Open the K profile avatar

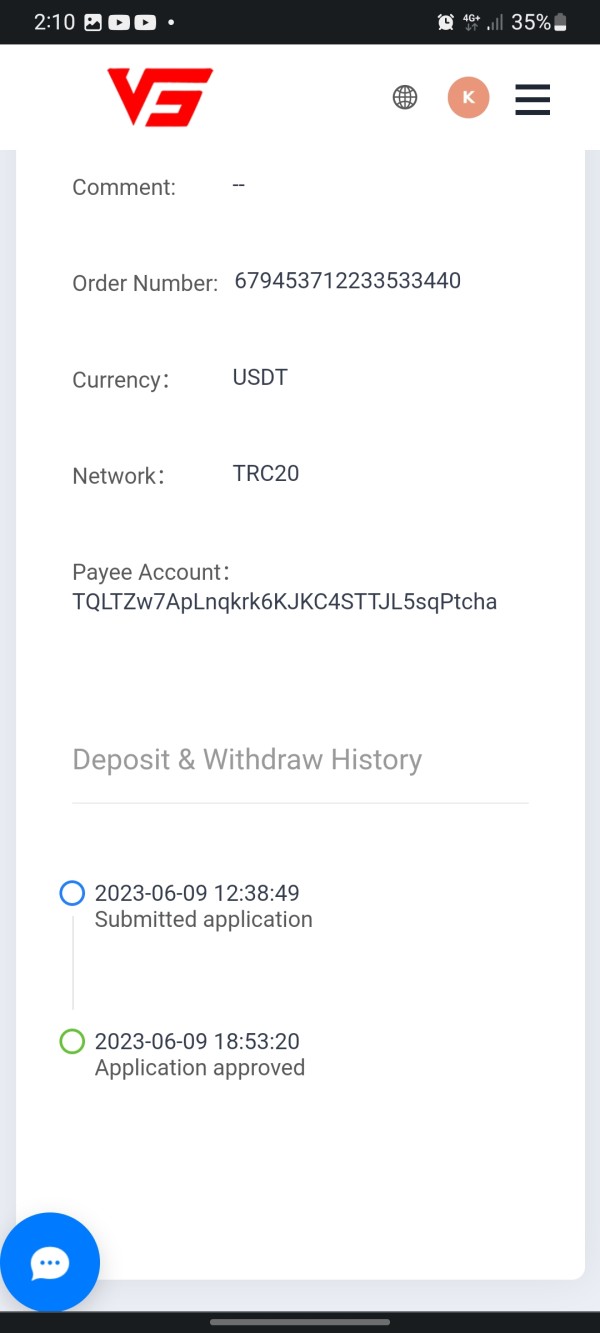click(468, 98)
